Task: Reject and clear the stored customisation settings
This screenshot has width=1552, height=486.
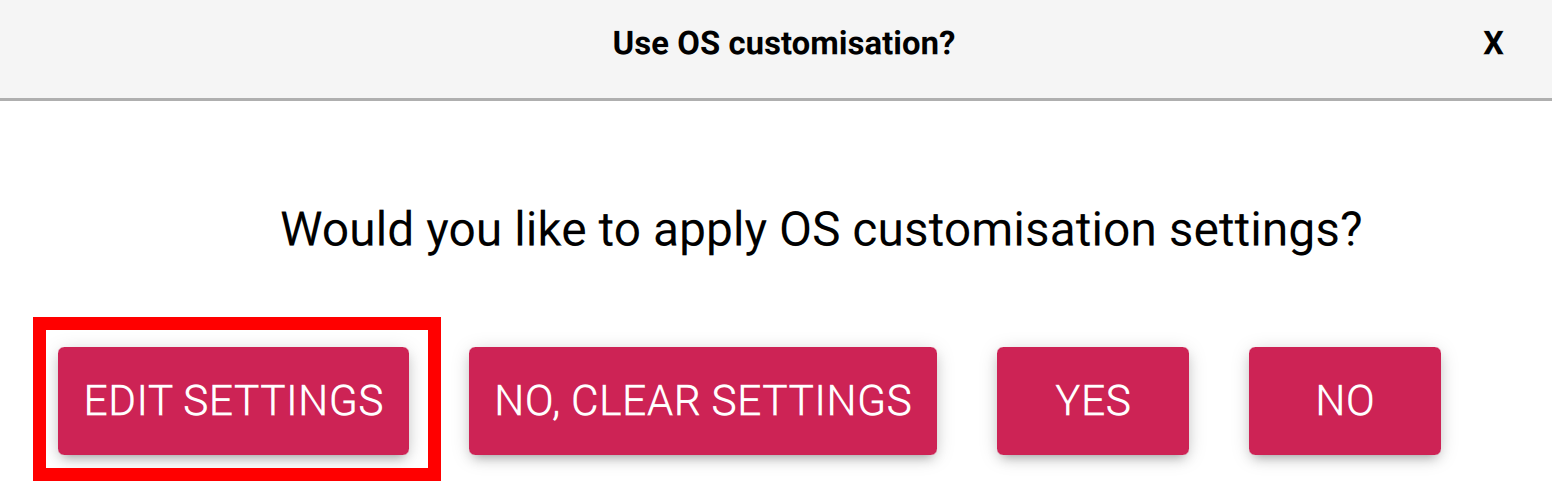Action: (702, 401)
